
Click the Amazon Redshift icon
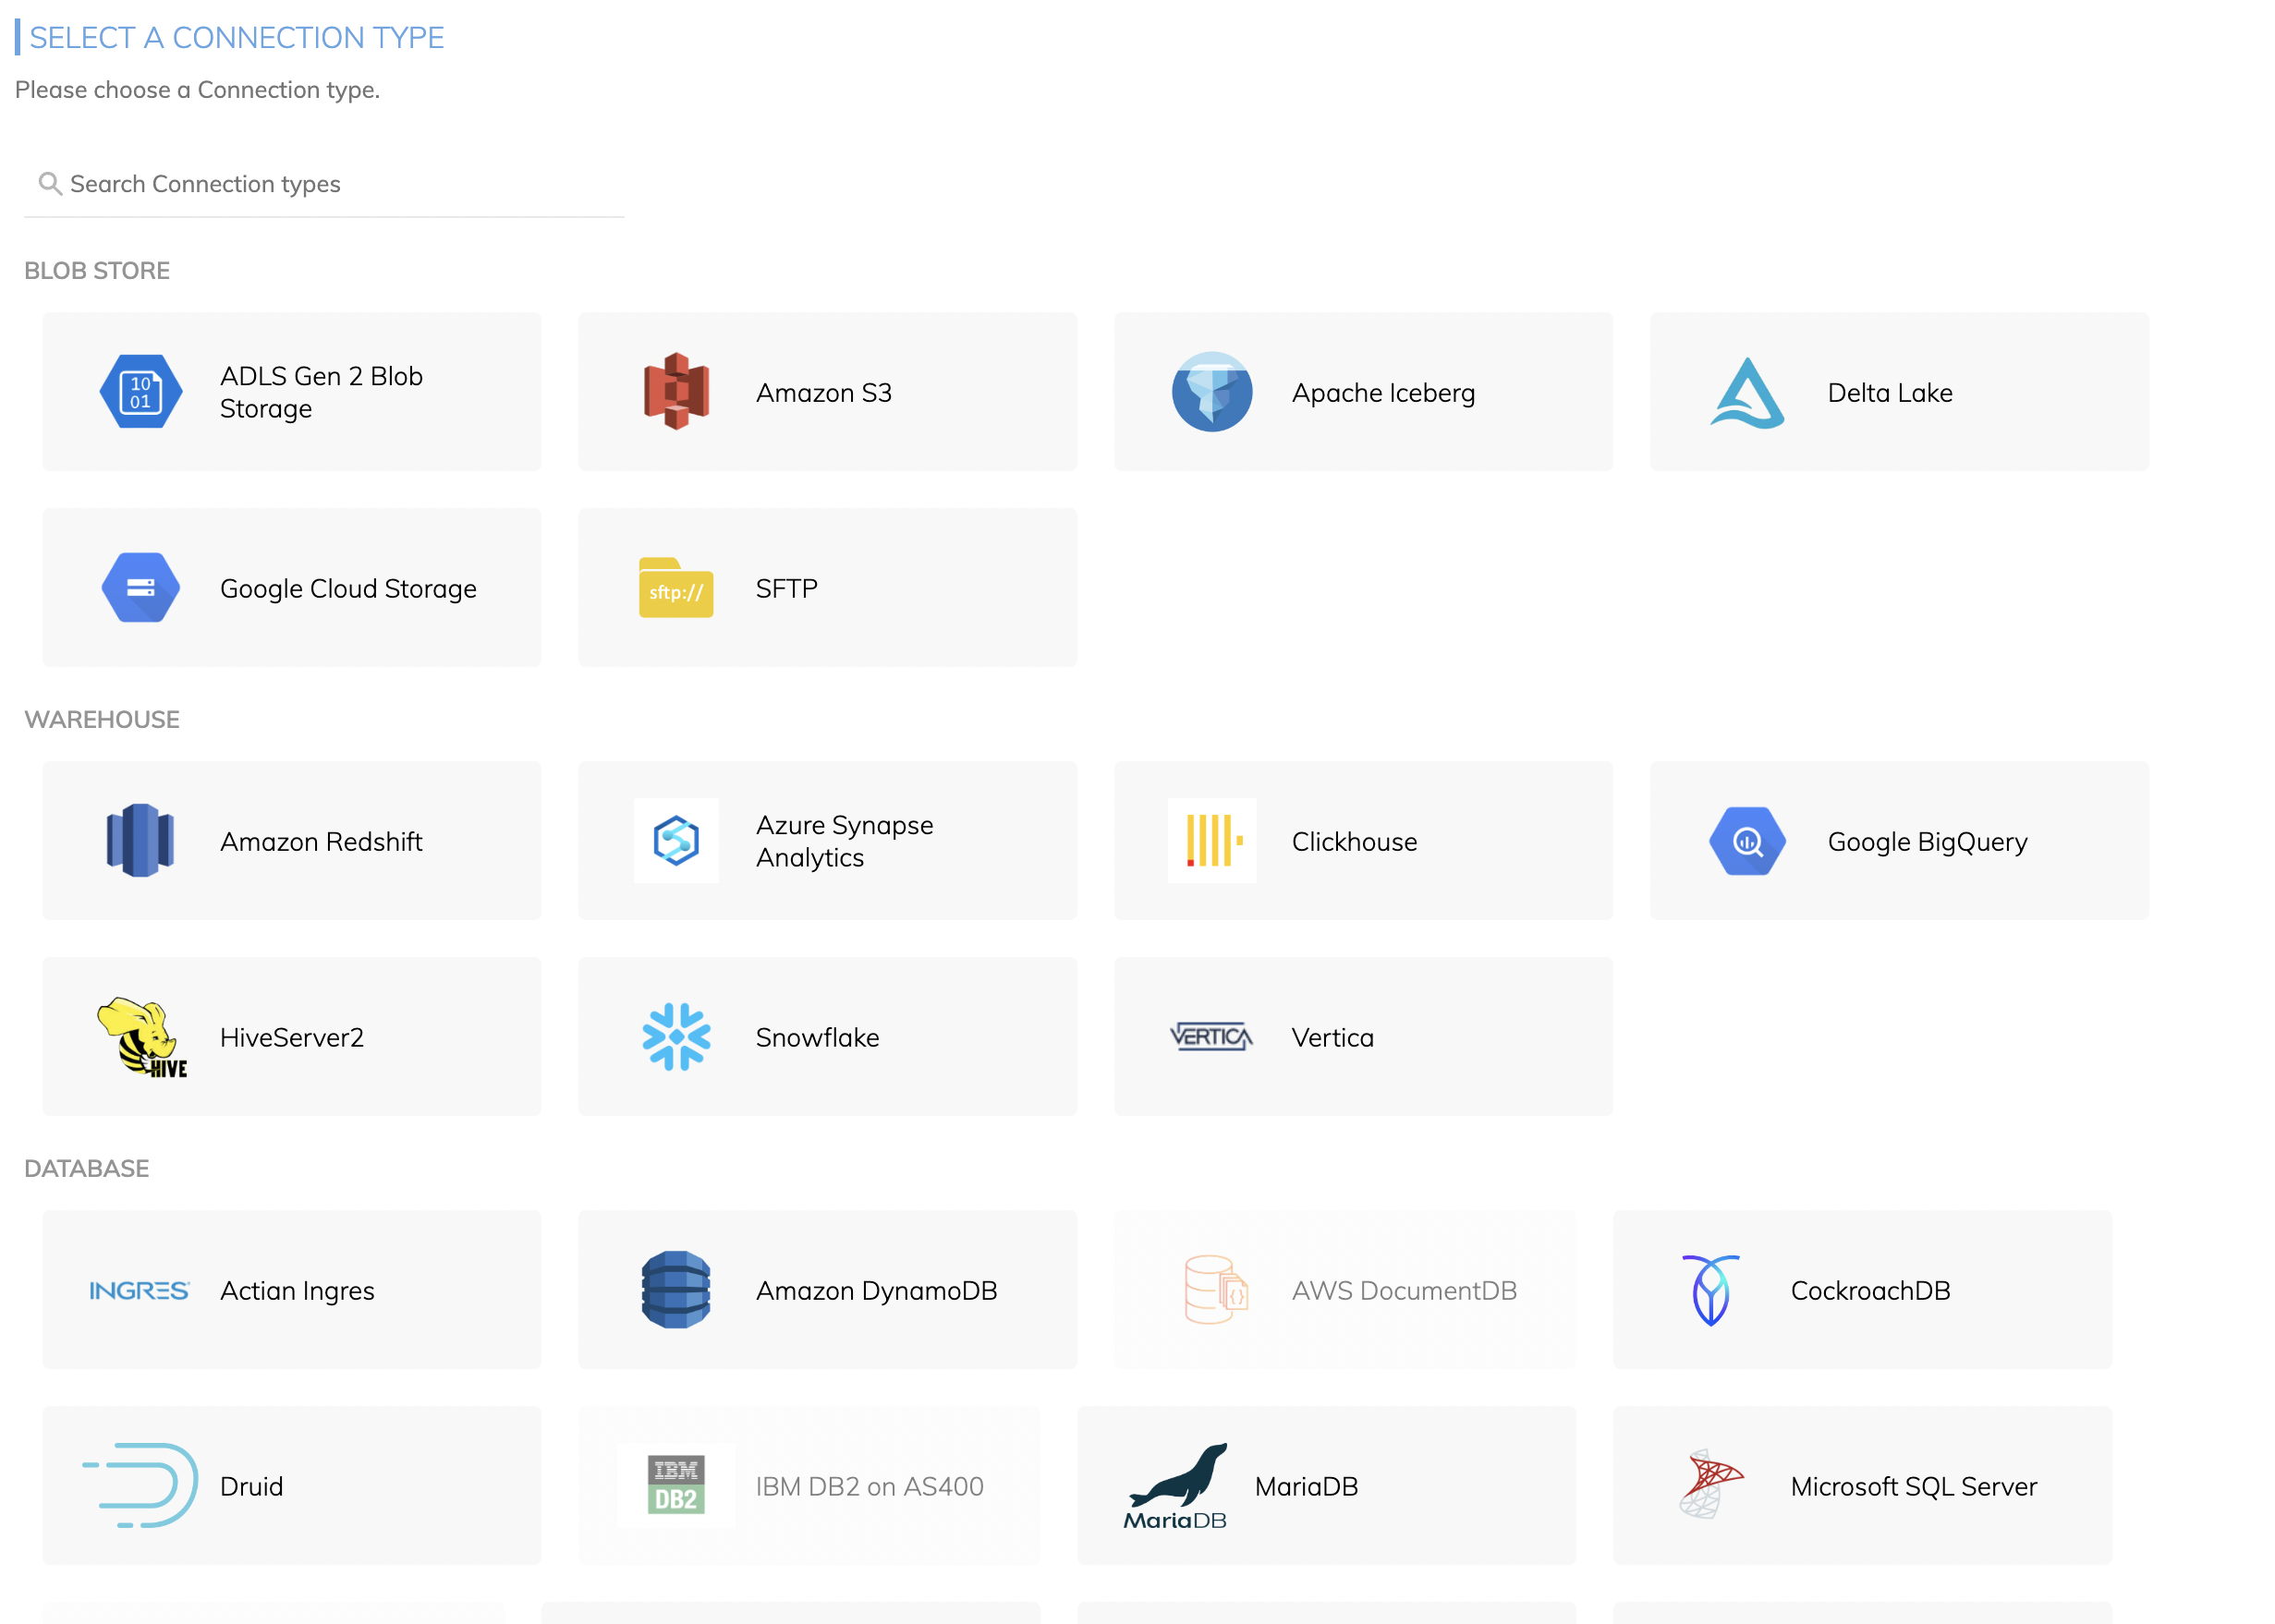(141, 841)
